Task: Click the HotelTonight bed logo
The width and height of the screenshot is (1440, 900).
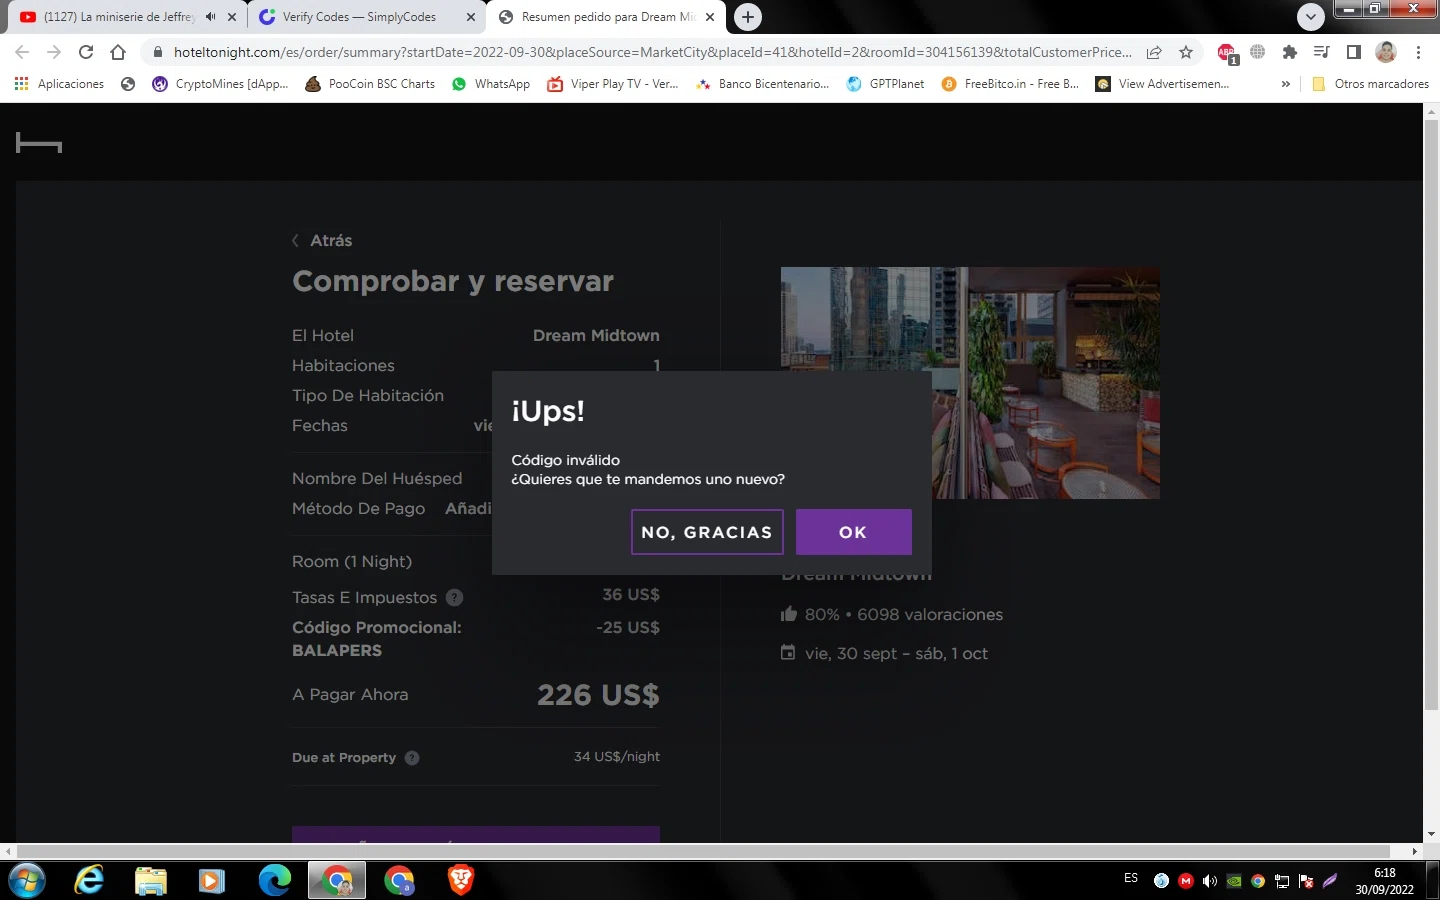Action: (39, 144)
